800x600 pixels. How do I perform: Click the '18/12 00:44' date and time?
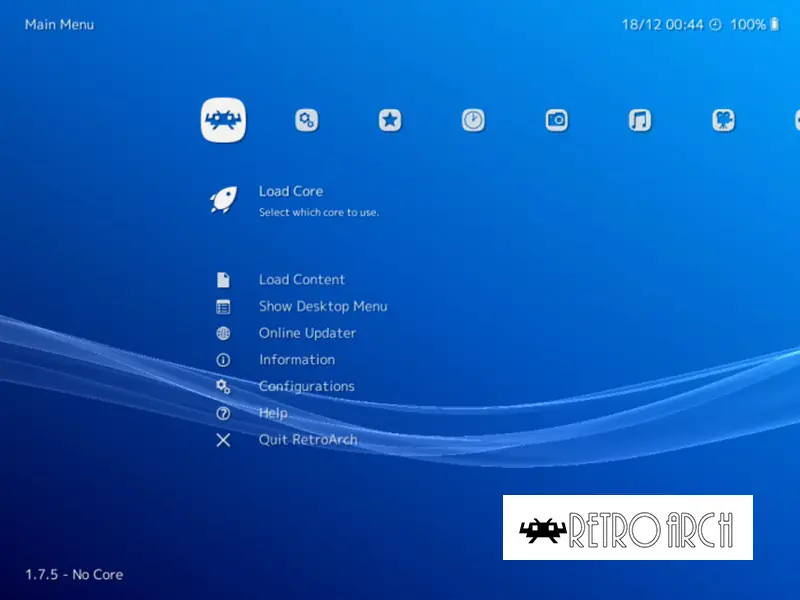pos(662,24)
